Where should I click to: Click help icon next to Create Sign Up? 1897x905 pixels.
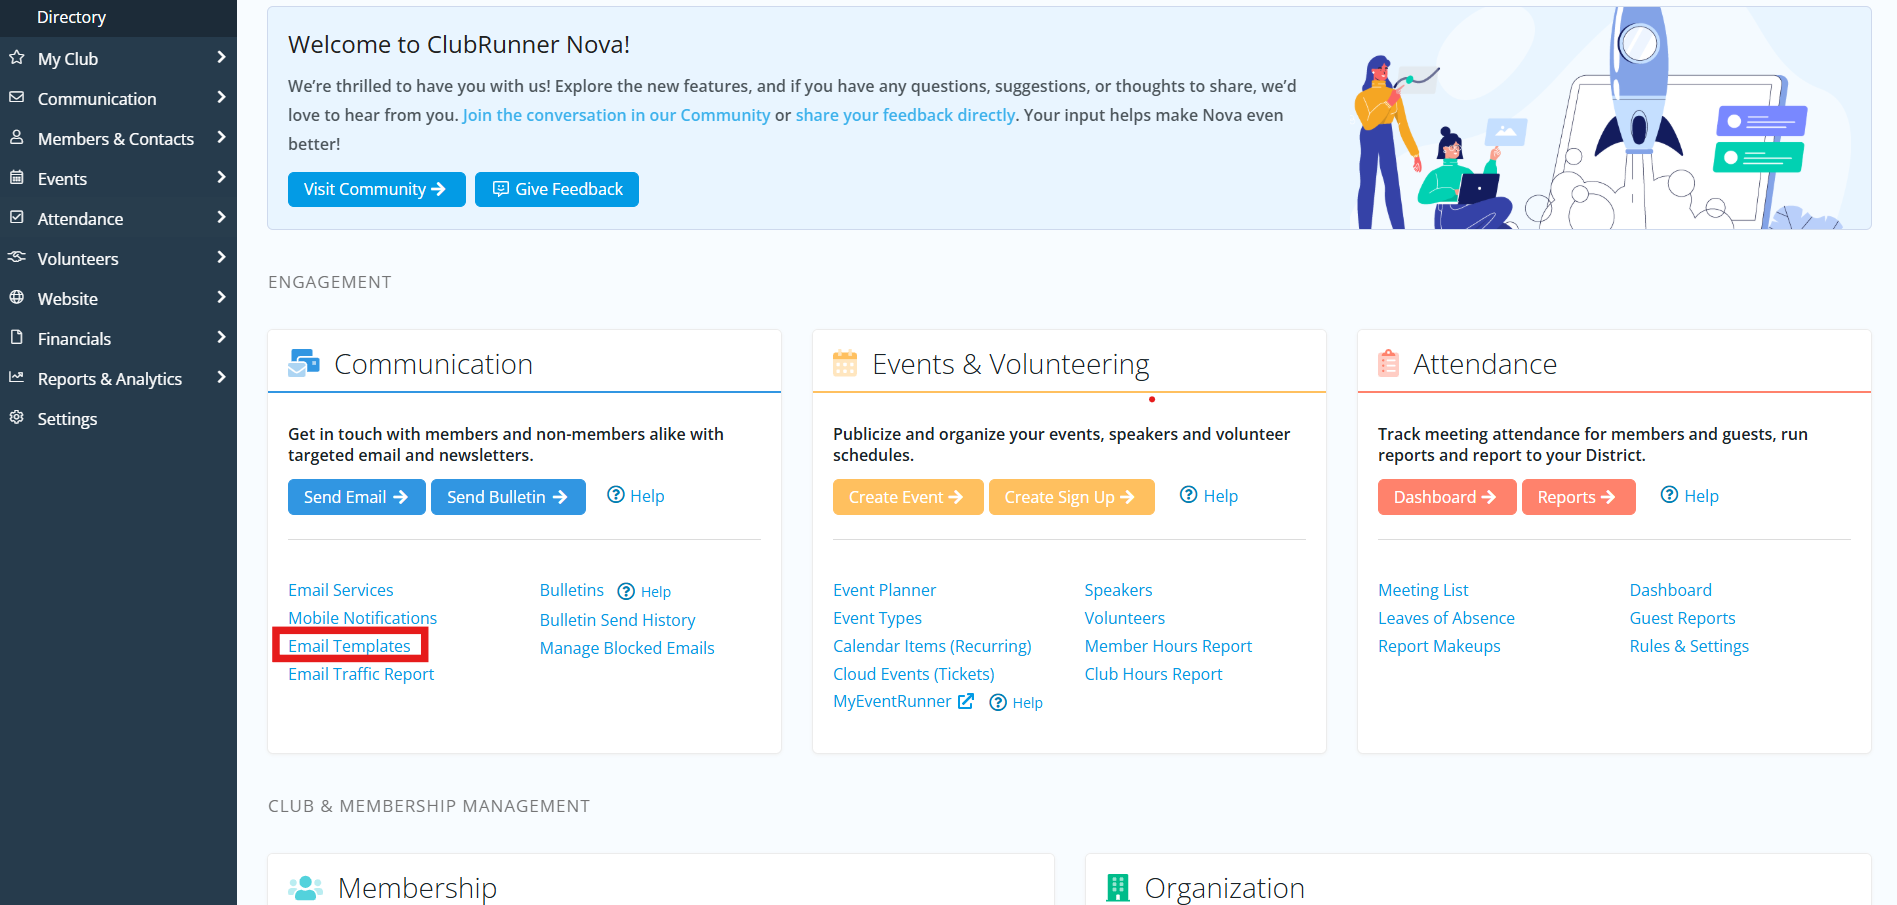click(x=1188, y=495)
